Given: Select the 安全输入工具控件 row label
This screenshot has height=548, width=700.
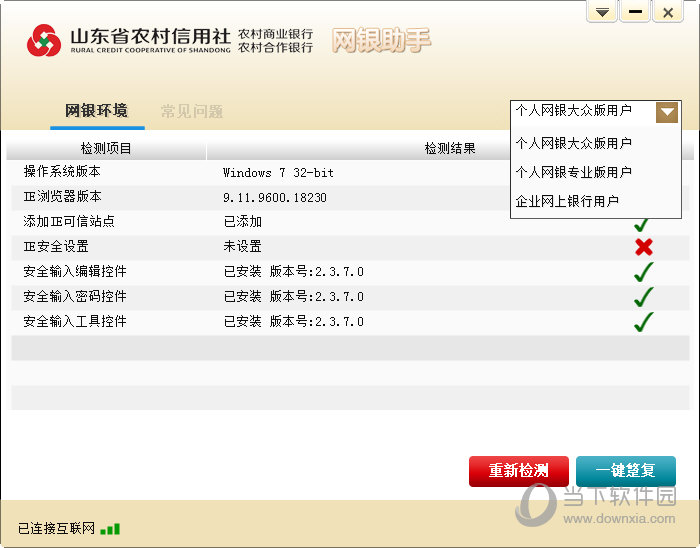Looking at the screenshot, I should 75,321.
